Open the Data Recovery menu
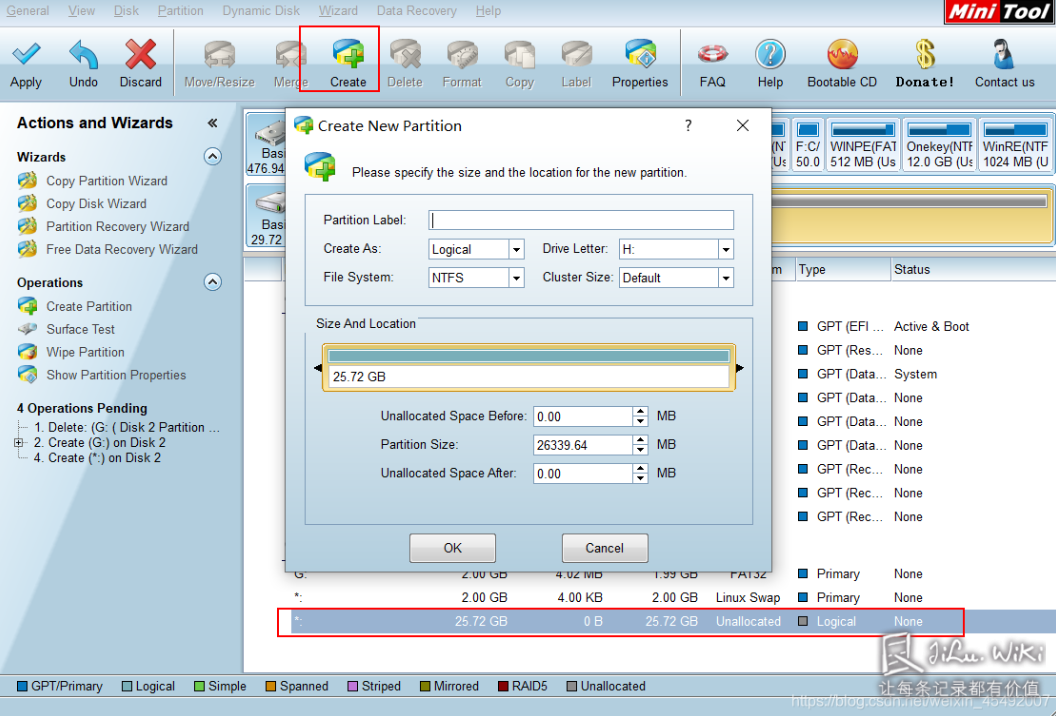 [416, 11]
